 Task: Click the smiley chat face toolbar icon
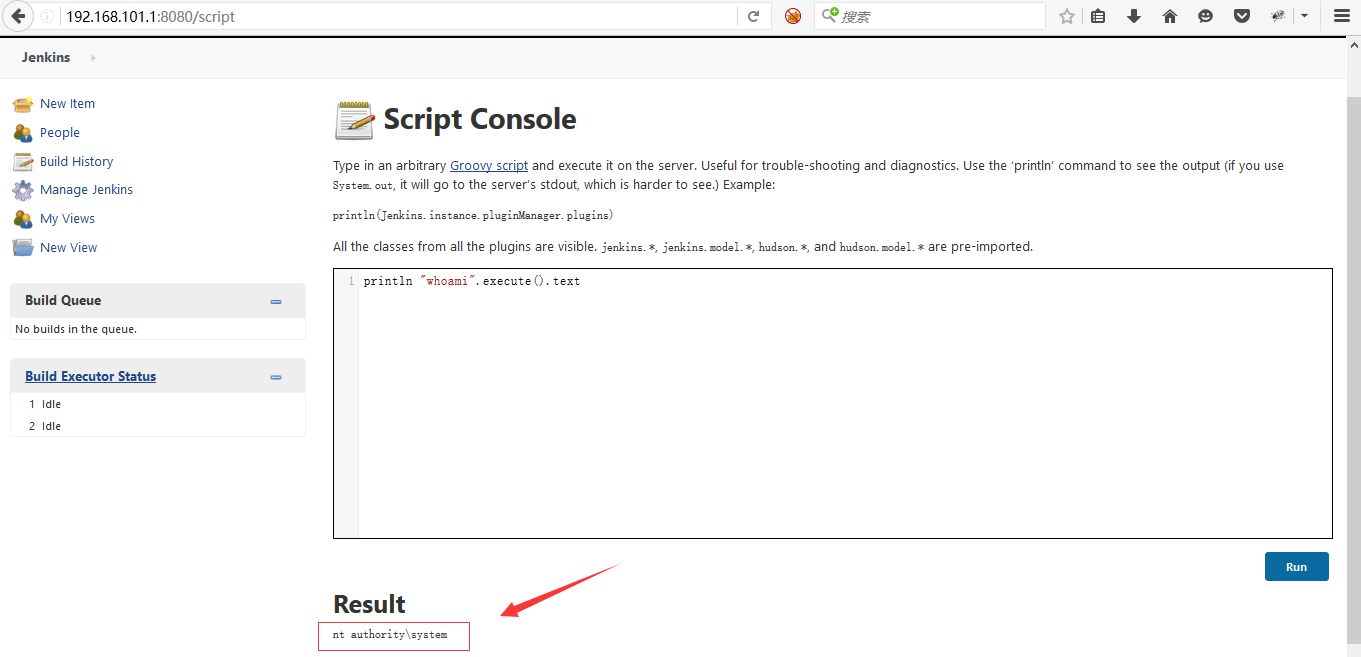coord(1206,16)
